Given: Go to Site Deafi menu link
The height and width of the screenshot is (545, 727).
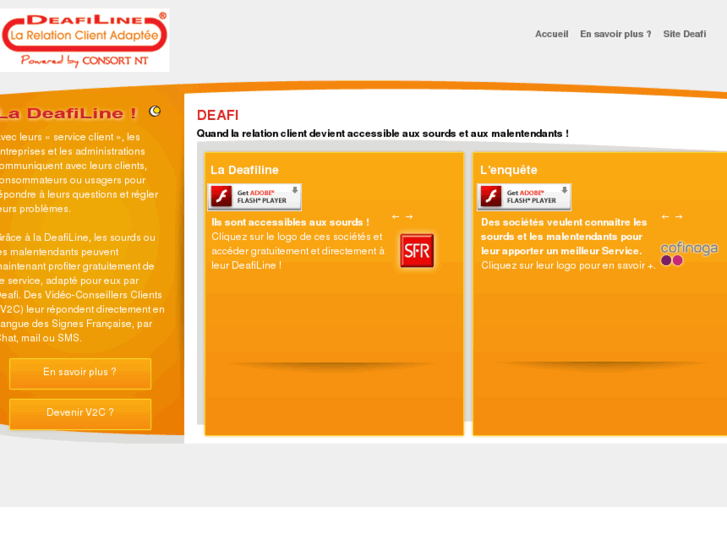Looking at the screenshot, I should coord(684,34).
